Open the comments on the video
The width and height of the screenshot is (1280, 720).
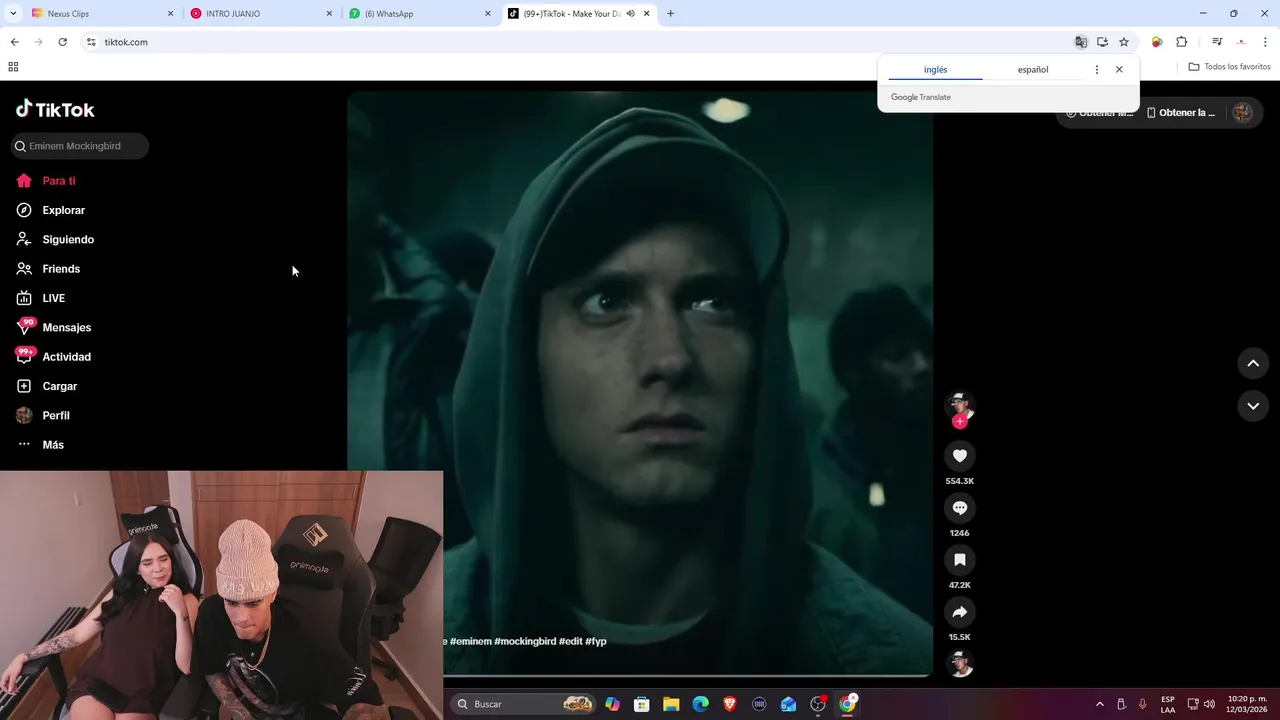(x=959, y=508)
